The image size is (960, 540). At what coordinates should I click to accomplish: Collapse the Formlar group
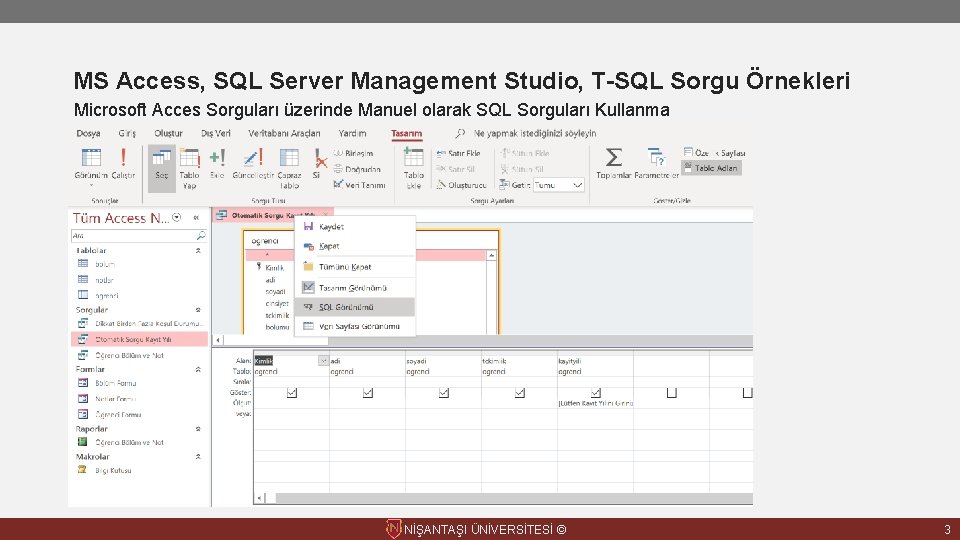[x=198, y=370]
